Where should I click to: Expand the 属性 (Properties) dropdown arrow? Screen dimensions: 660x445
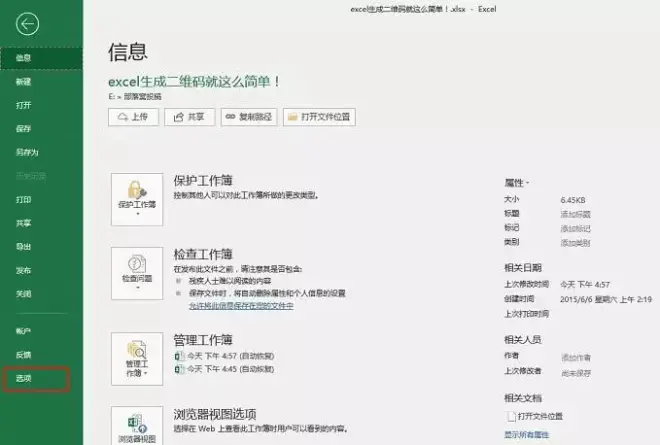click(x=527, y=183)
